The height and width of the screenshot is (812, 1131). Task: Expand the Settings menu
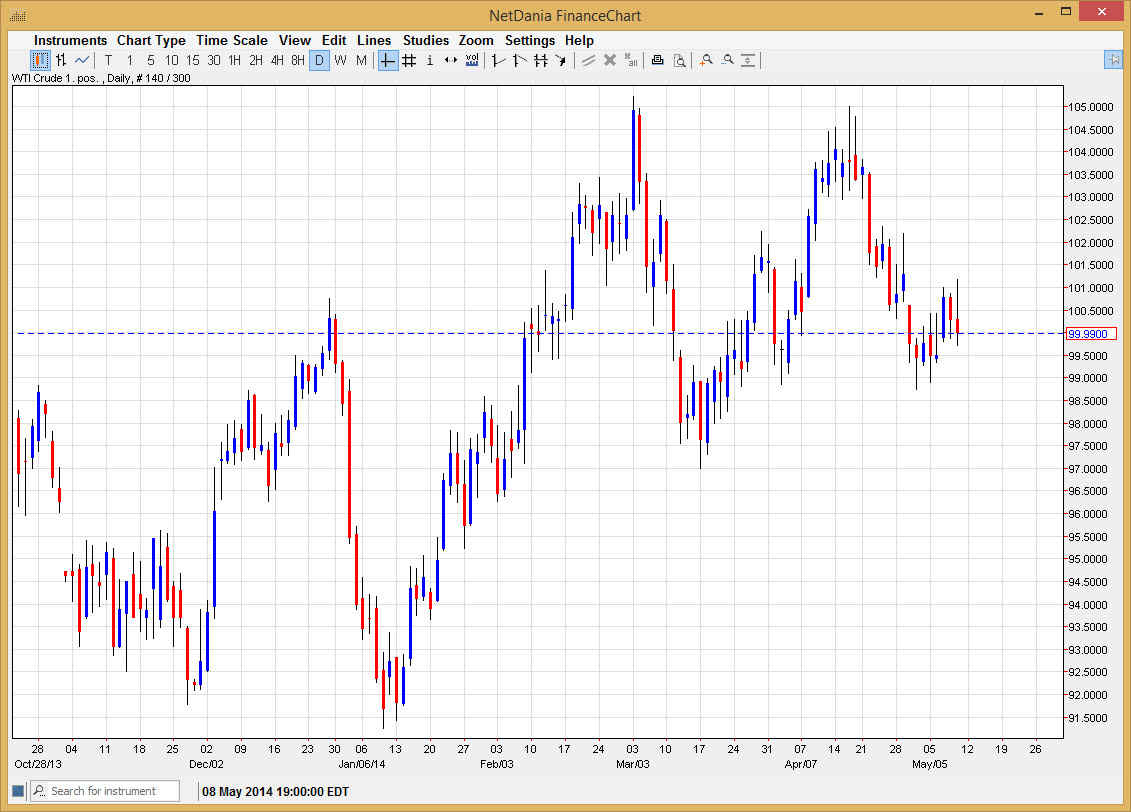coord(530,40)
